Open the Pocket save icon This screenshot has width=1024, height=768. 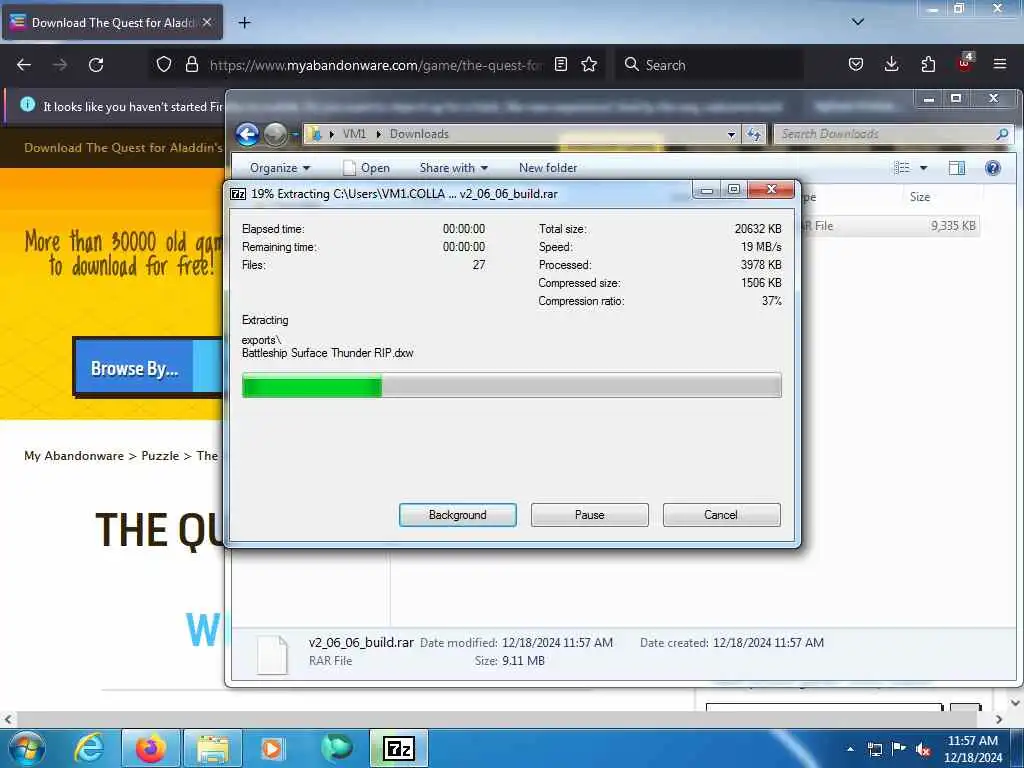coord(856,65)
